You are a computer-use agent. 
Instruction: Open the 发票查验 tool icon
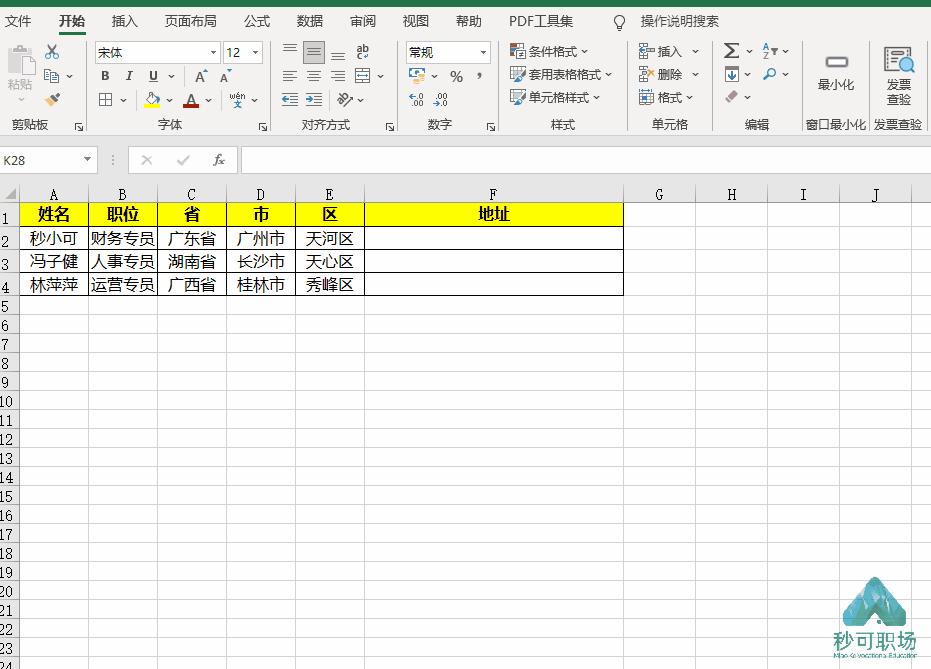point(898,74)
